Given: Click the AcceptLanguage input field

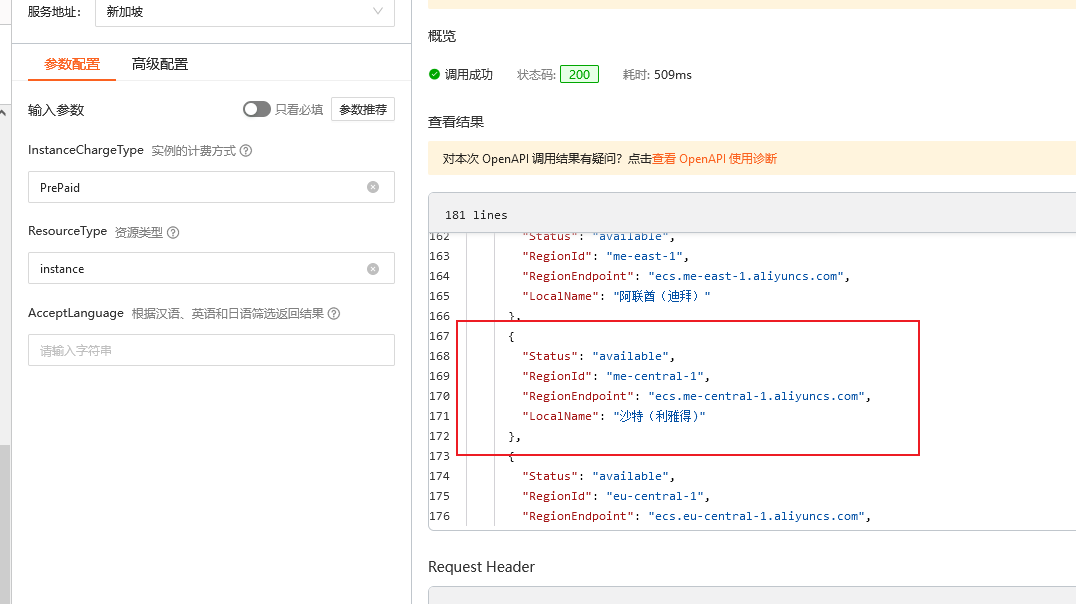Looking at the screenshot, I should pyautogui.click(x=211, y=351).
